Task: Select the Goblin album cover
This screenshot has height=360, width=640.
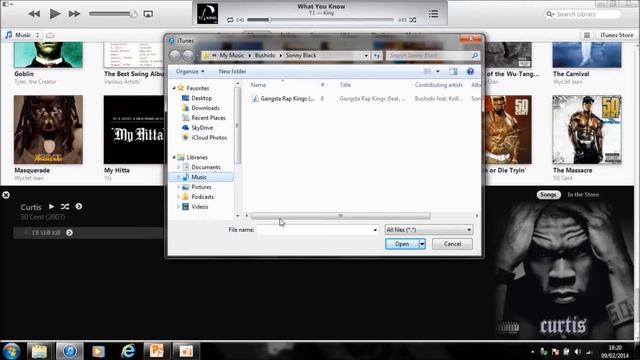Action: click(x=48, y=55)
